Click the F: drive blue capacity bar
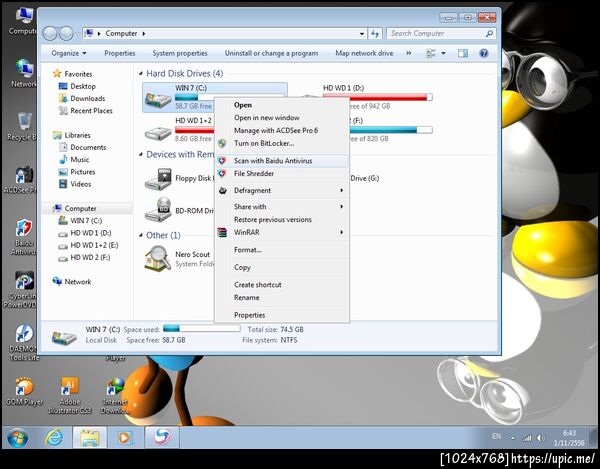This screenshot has height=469, width=600. (x=390, y=130)
